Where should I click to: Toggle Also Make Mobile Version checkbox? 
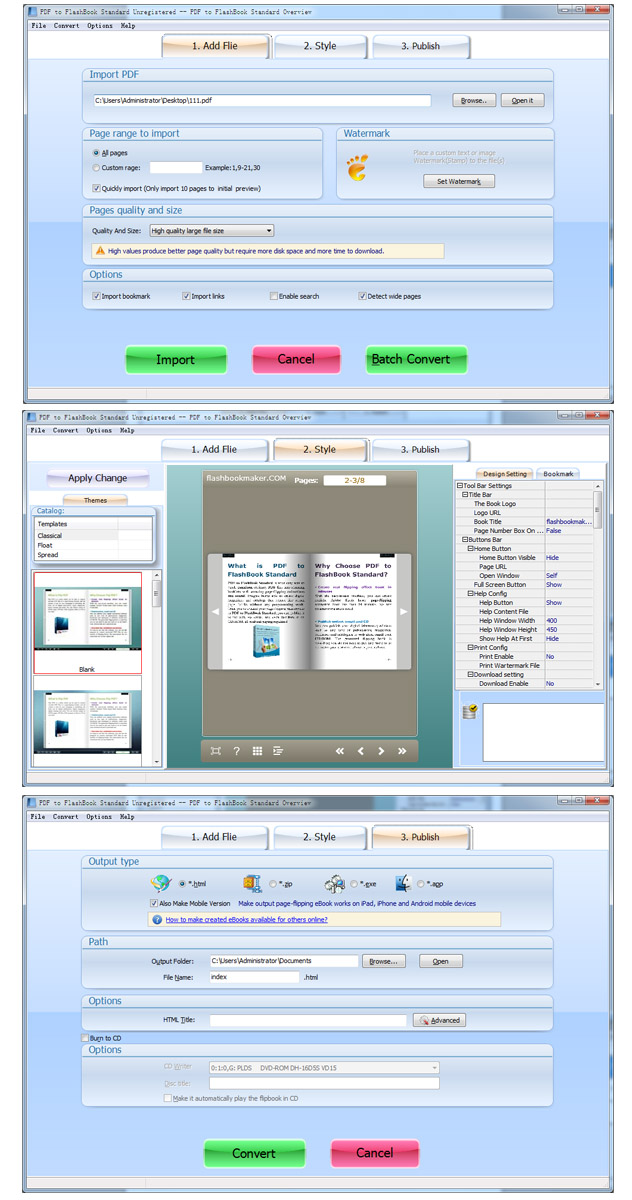coord(152,903)
